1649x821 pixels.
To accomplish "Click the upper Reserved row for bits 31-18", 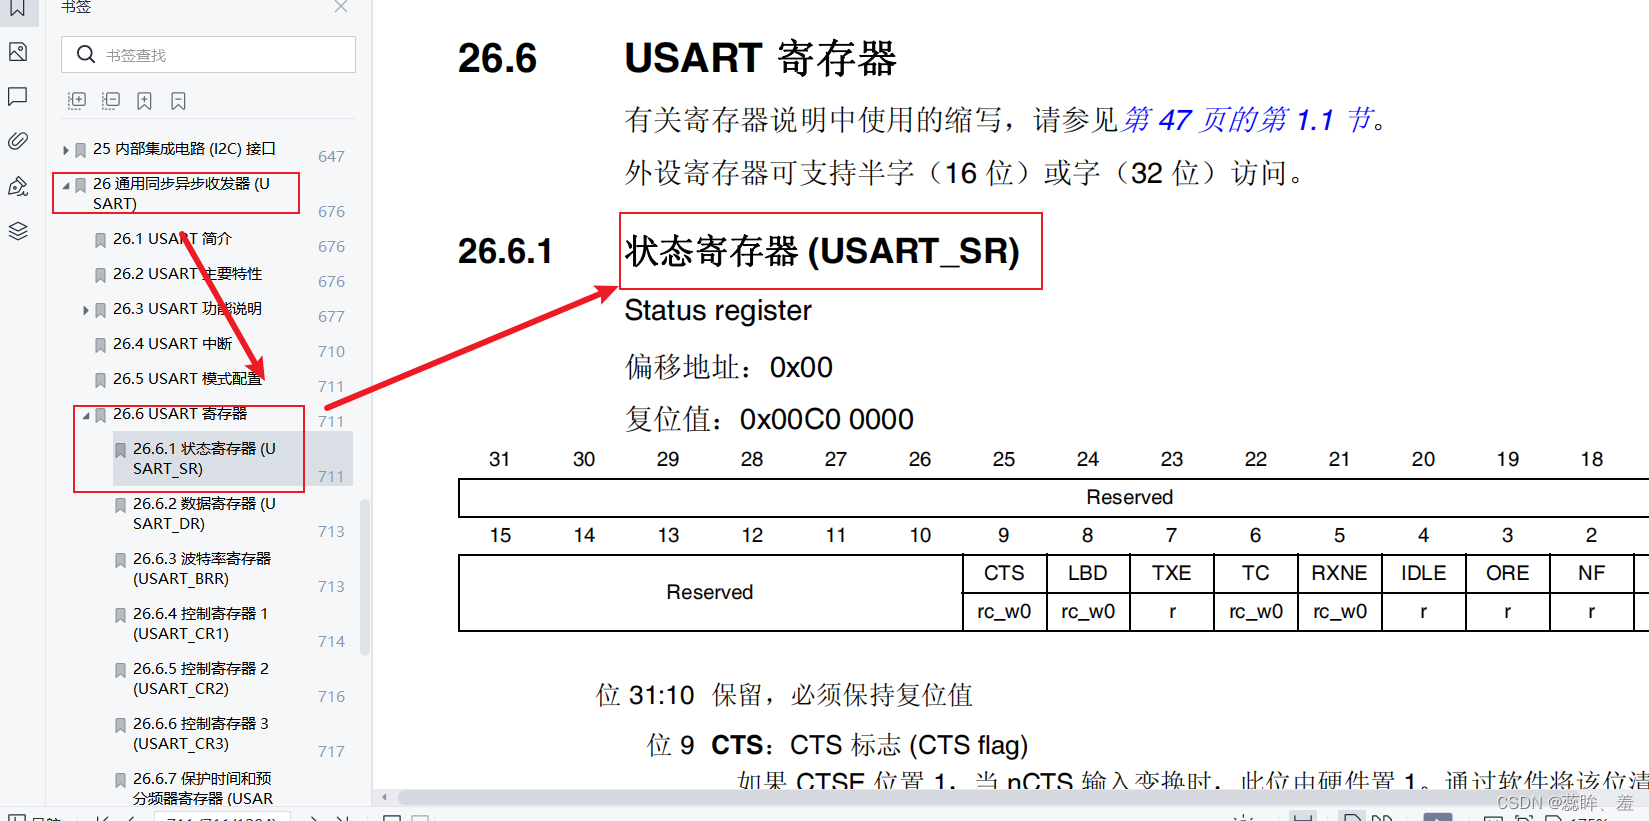I will (1054, 498).
